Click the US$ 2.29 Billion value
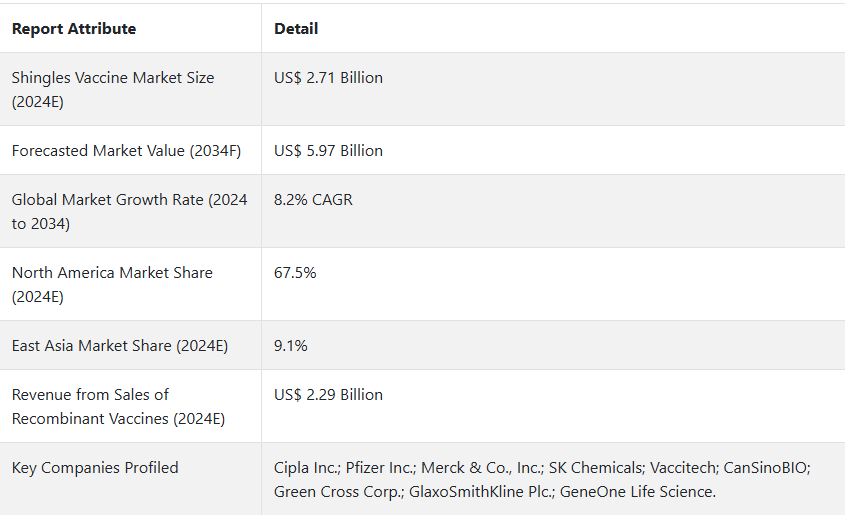845x515 pixels. coord(328,395)
